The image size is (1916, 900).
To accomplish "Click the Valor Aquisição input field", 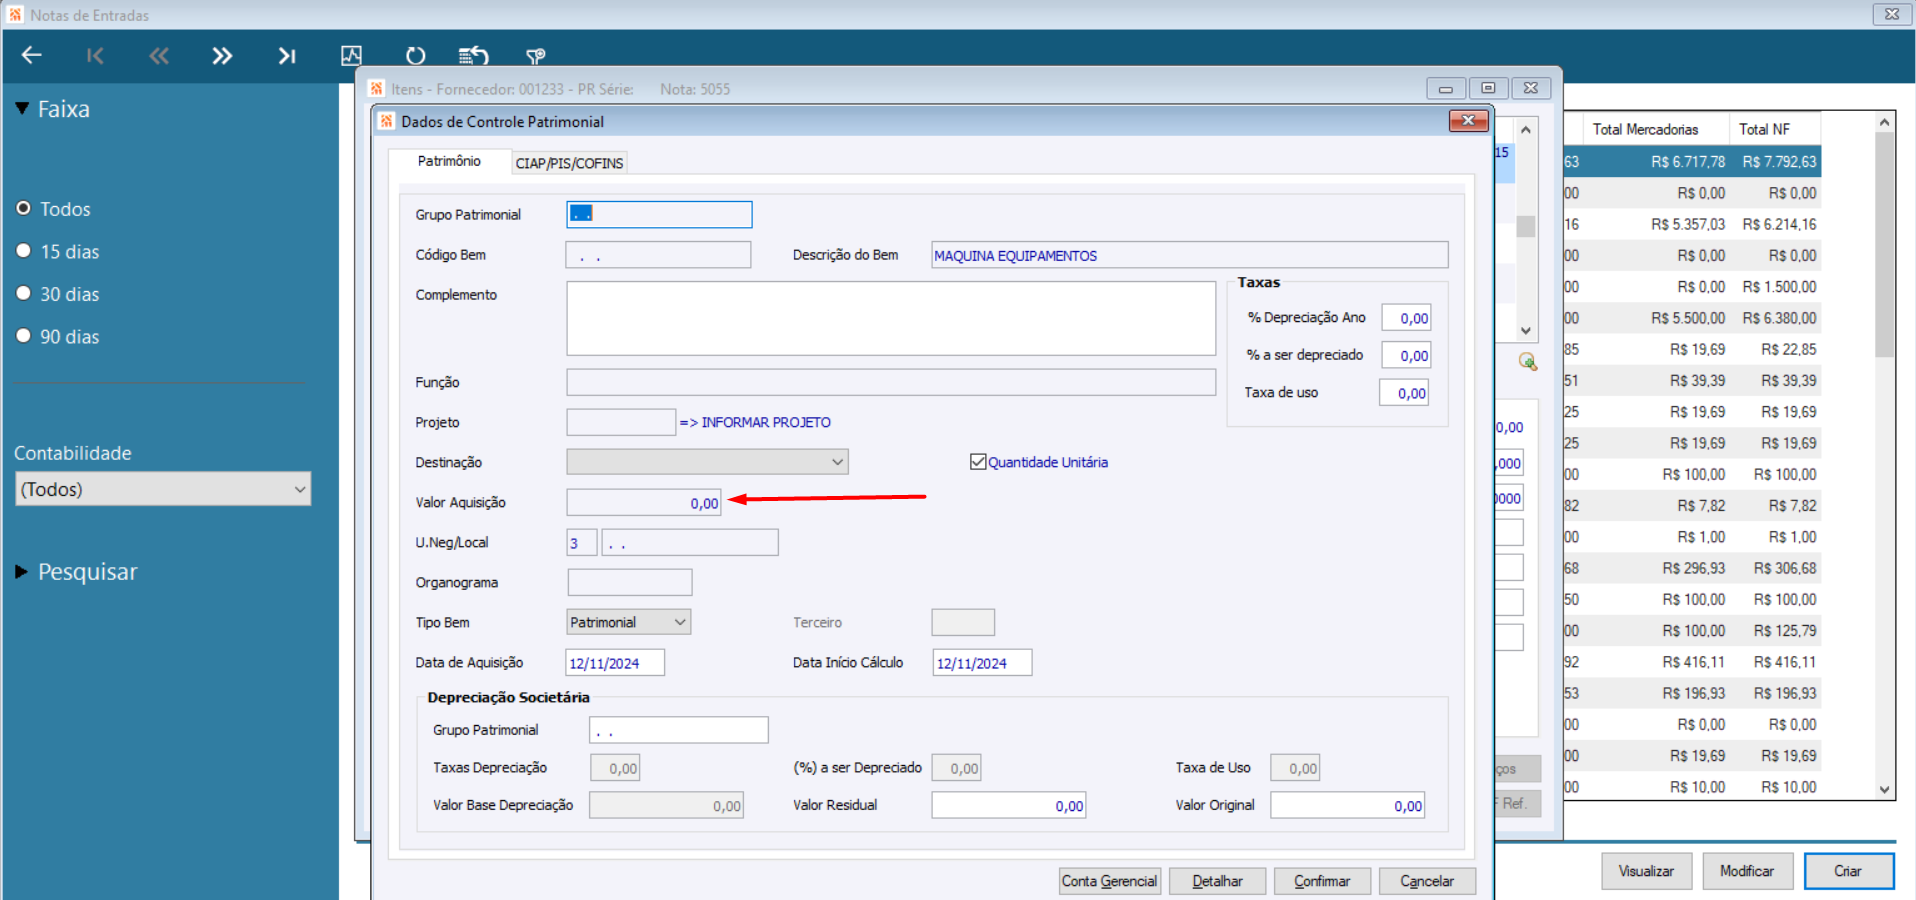I will pyautogui.click(x=644, y=502).
